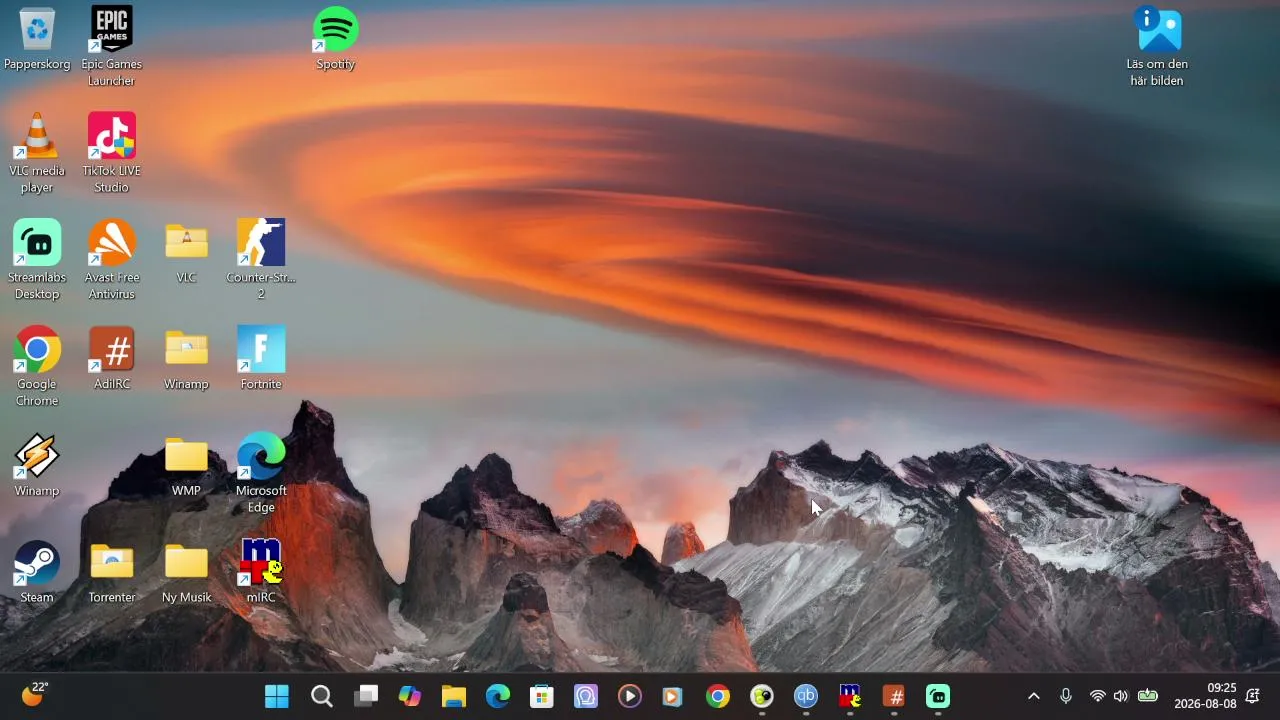
Task: Open Microsoft Edge from the taskbar
Action: 497,696
